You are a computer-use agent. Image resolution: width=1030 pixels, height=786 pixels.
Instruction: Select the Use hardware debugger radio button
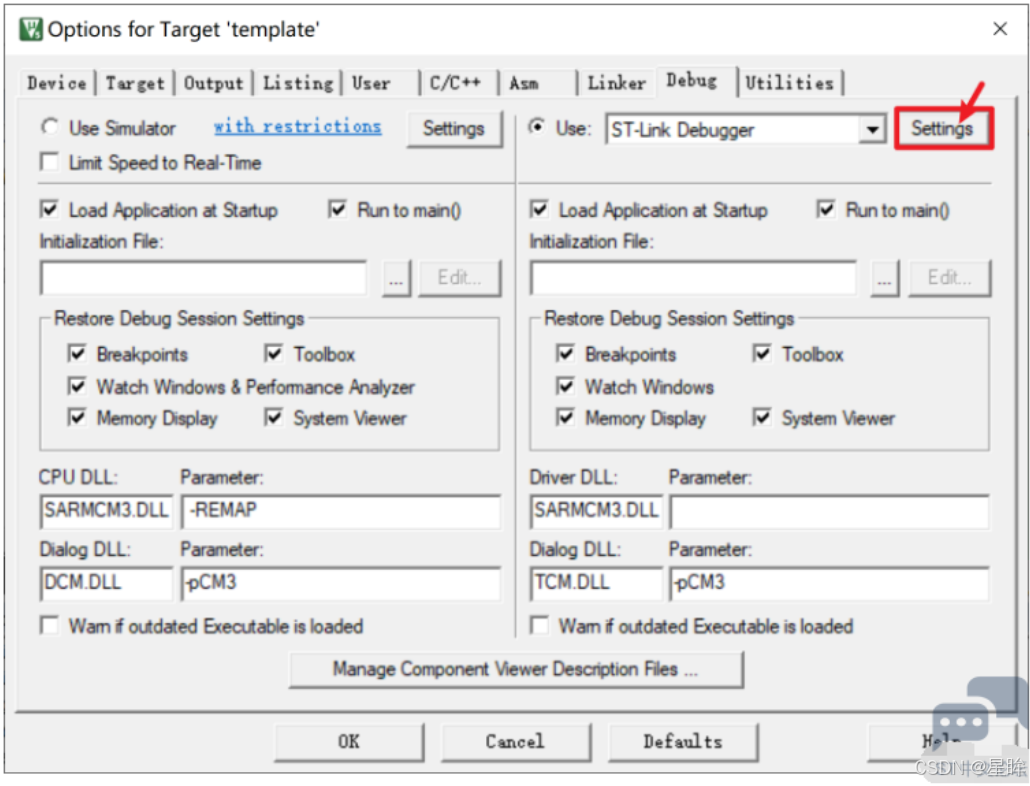click(x=537, y=127)
